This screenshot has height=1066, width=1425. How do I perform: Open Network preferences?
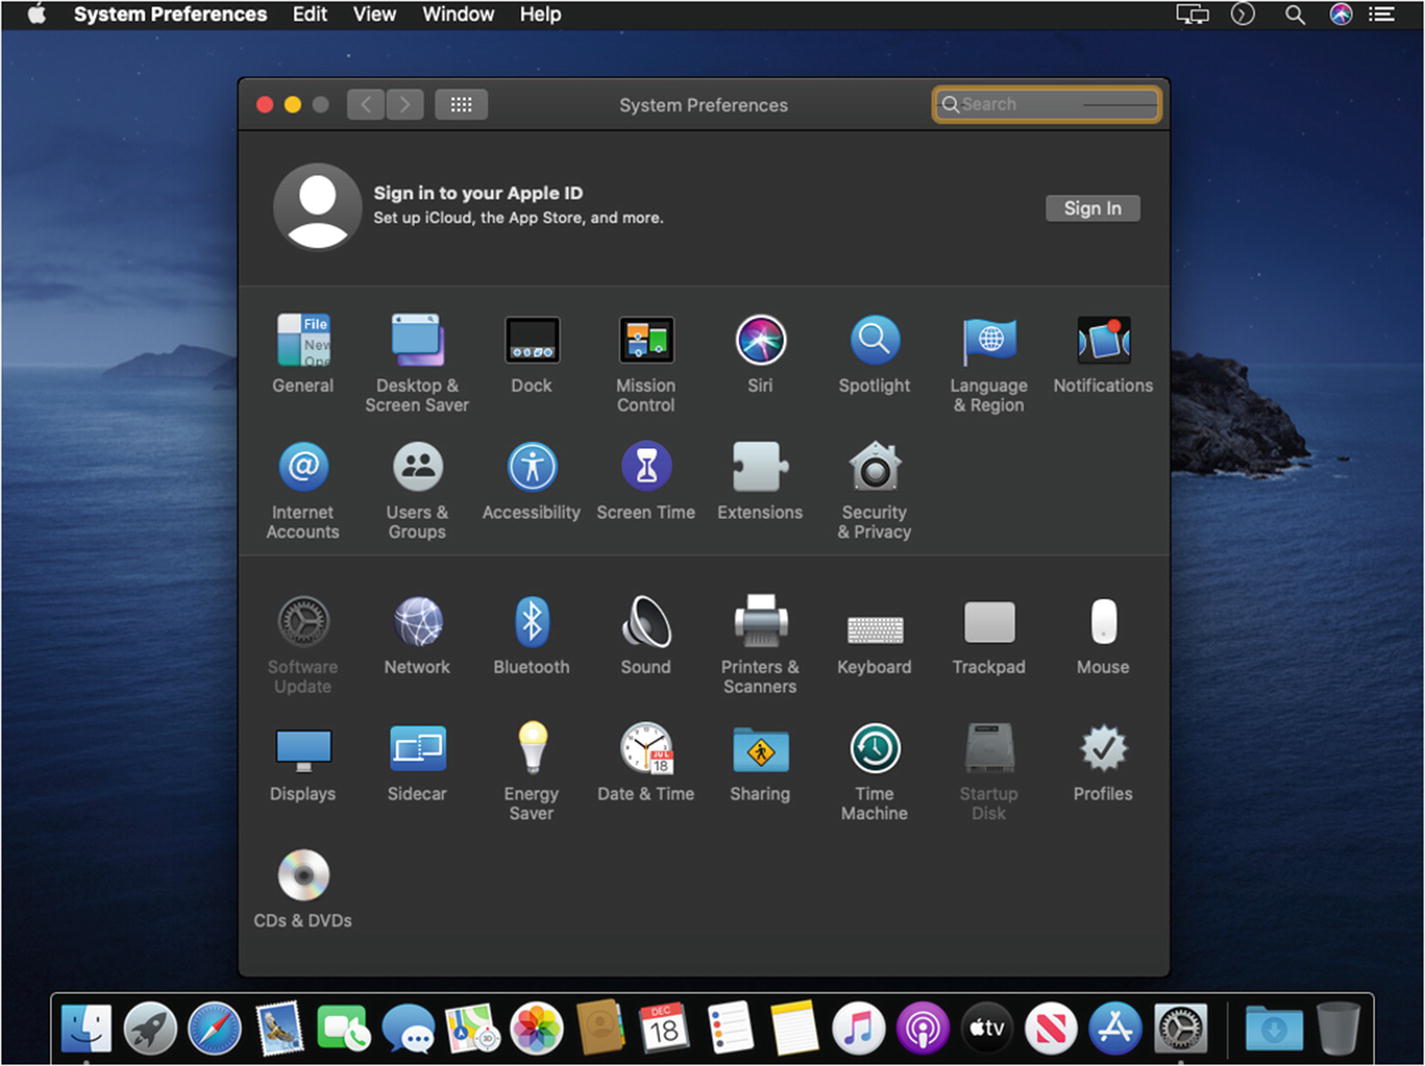coord(417,622)
